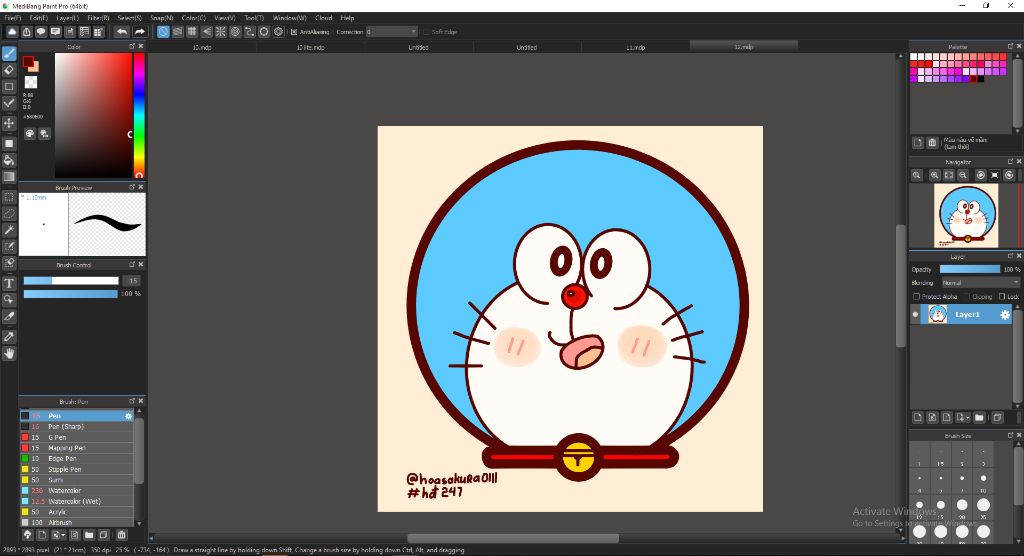Add a layer folder in Layer panel
Viewport: 1024px width, 556px height.
(x=979, y=417)
